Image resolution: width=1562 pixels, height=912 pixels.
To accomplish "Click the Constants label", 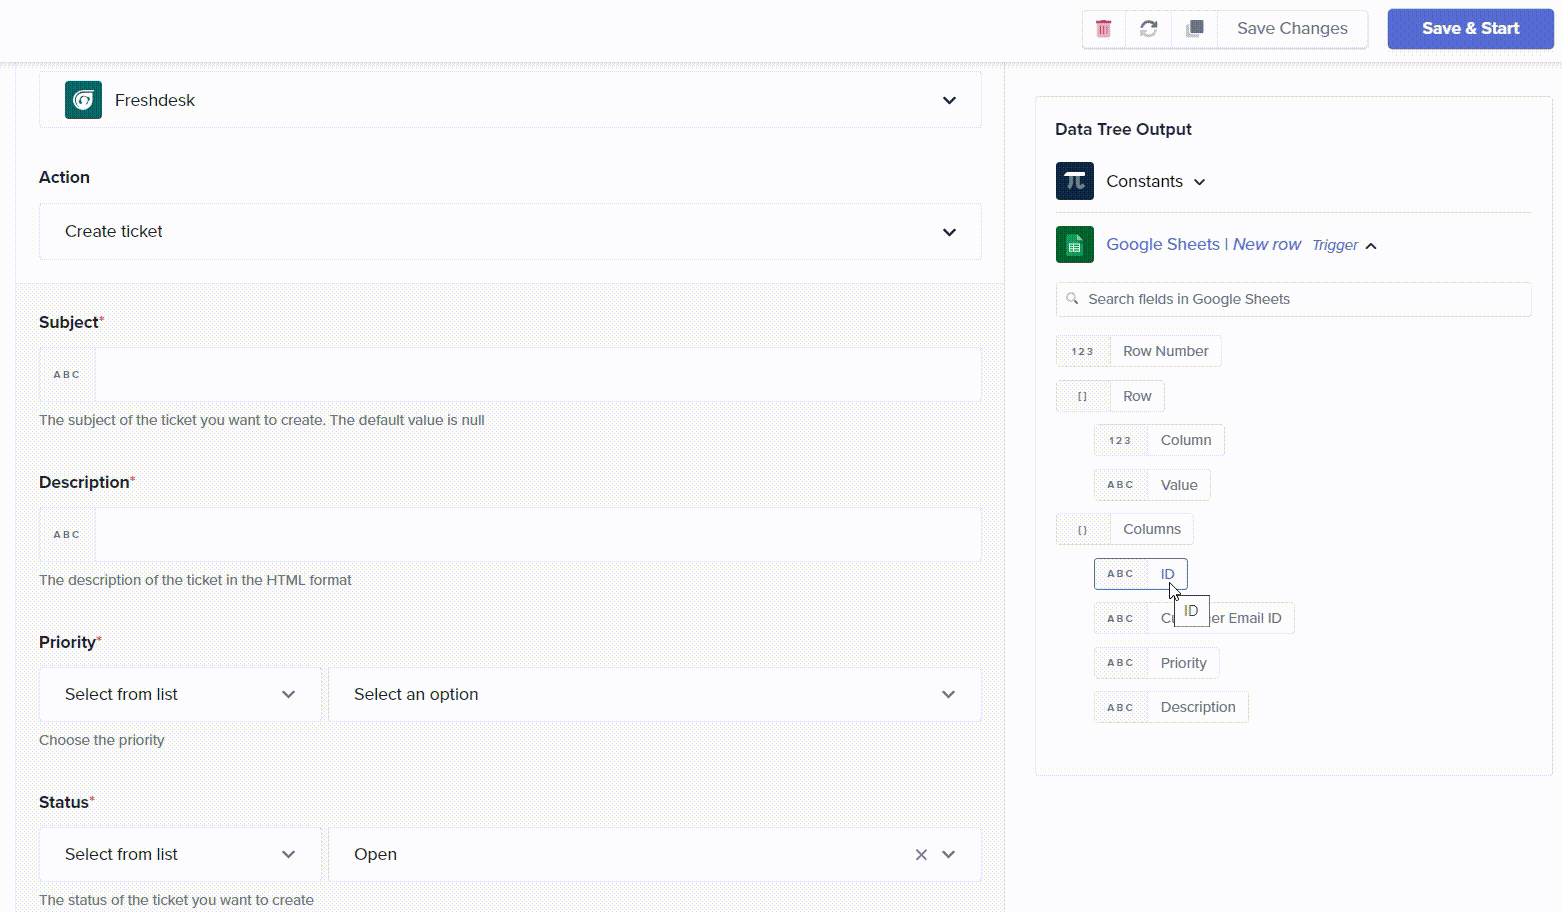I will (1144, 181).
